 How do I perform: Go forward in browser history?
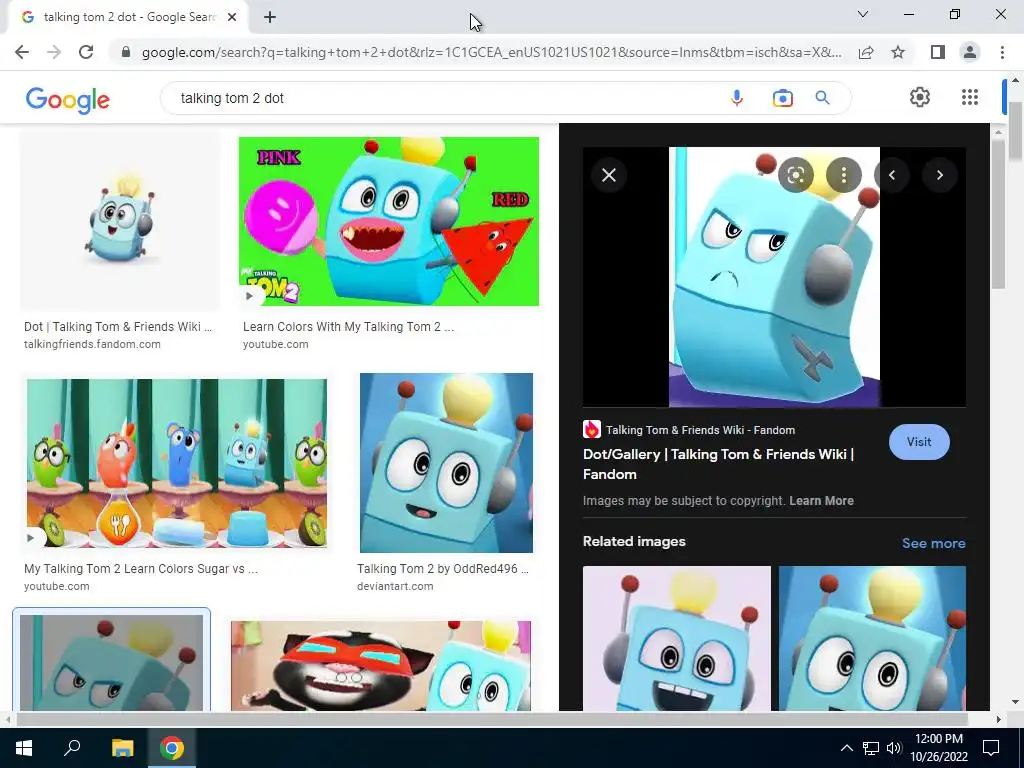pos(54,52)
